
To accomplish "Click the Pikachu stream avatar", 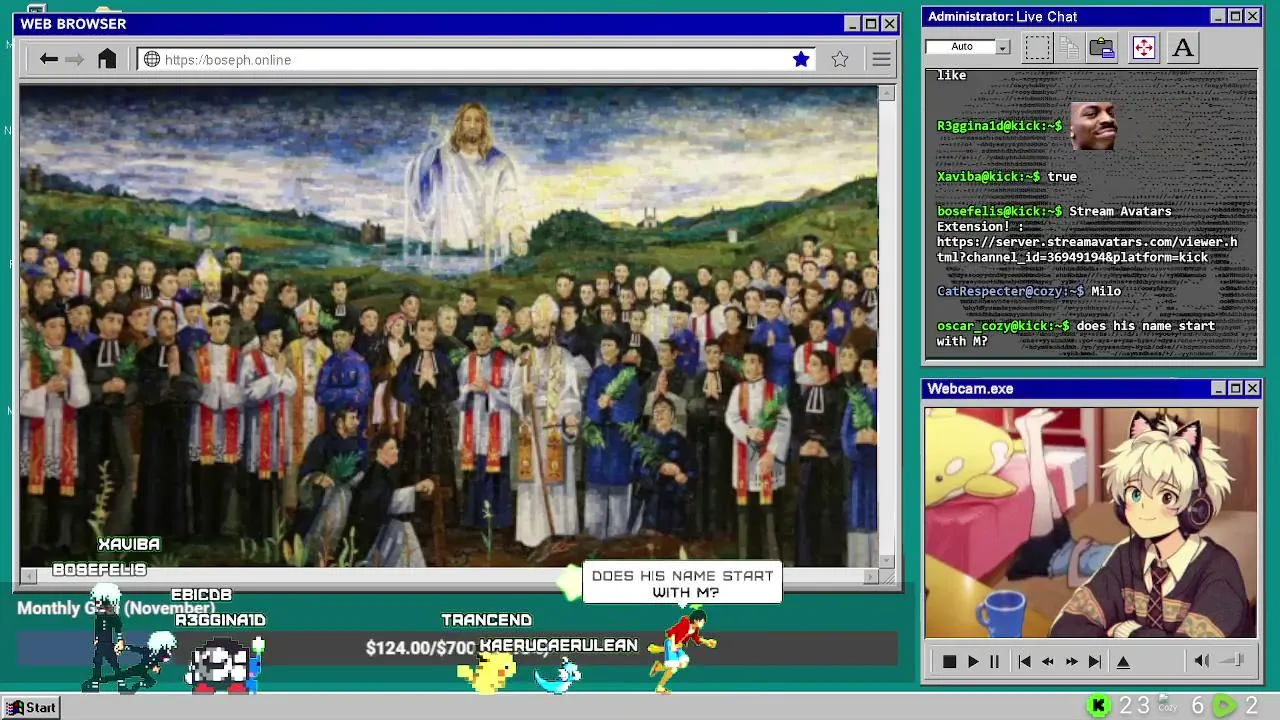I will 487,672.
